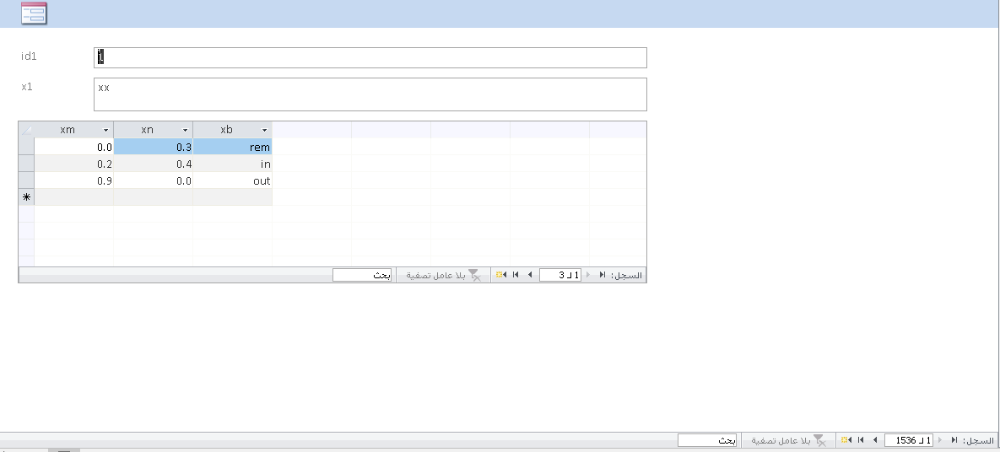
Task: Click subform record number box '1 of 3'
Action: 560,275
